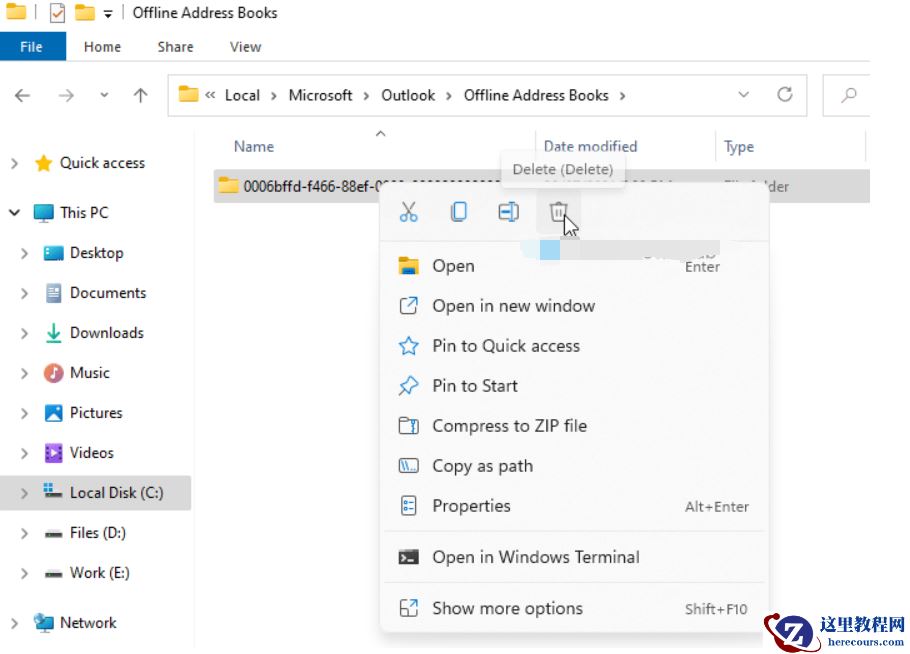Switch to the Home ribbon tab
The width and height of the screenshot is (910, 654).
tap(102, 46)
